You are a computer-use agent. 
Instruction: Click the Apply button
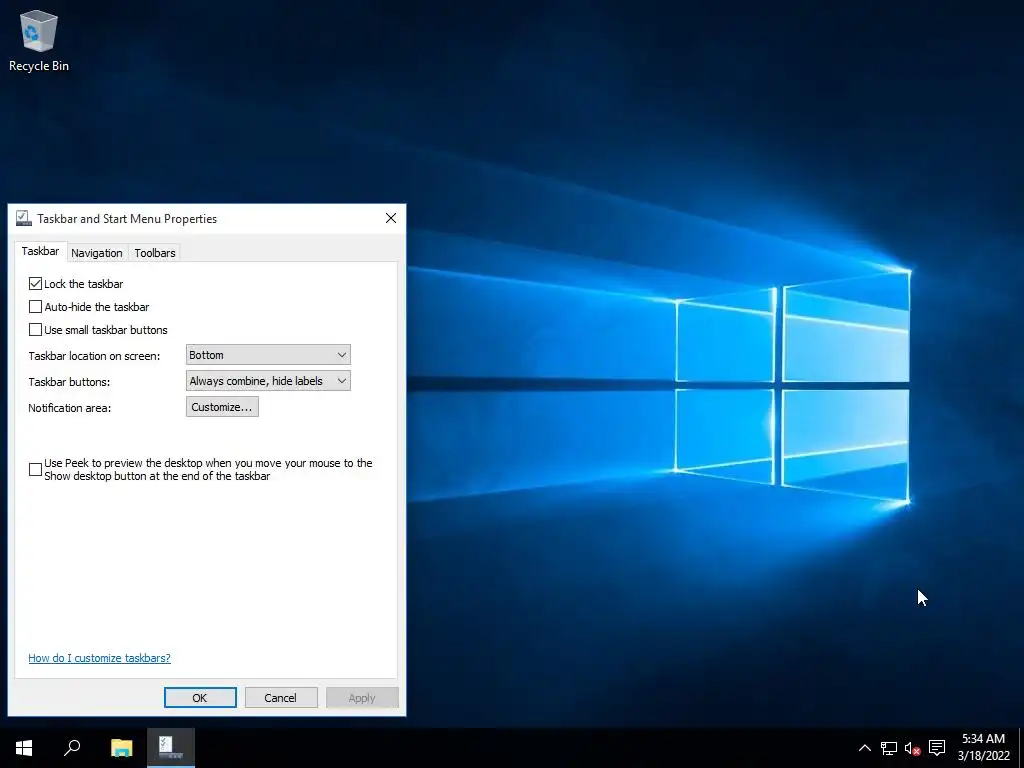(362, 697)
